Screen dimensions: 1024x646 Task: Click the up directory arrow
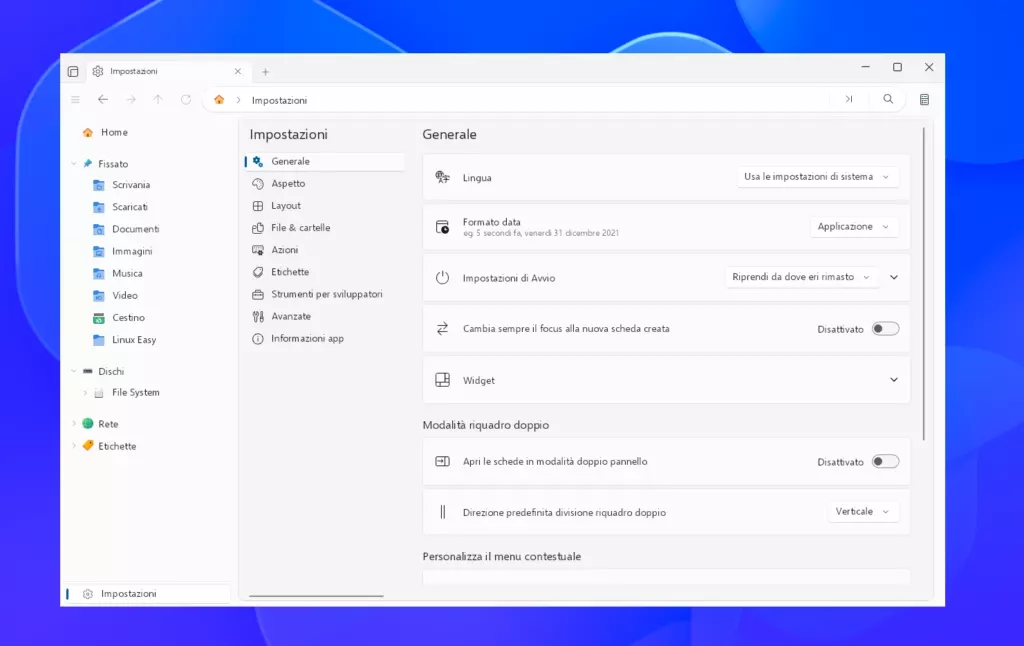pos(158,99)
